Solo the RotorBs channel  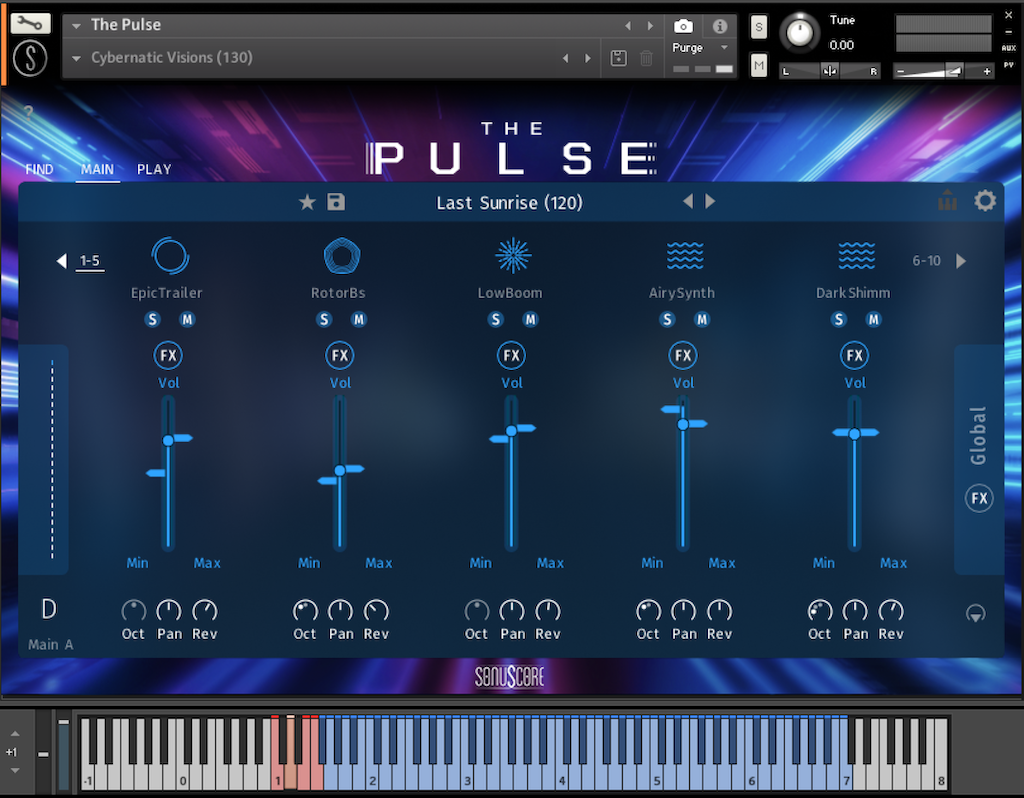point(324,319)
